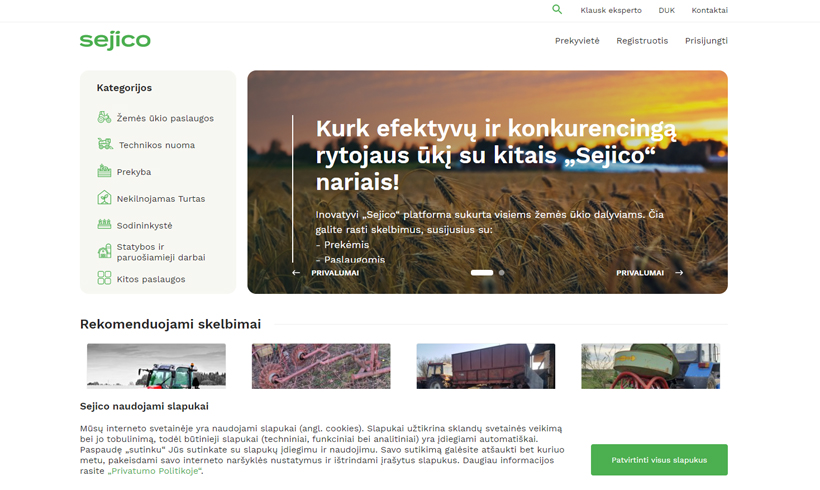Viewport: 820px width, 490px height.
Task: Open the green spreader listing thumbnail
Action: pyautogui.click(x=651, y=366)
